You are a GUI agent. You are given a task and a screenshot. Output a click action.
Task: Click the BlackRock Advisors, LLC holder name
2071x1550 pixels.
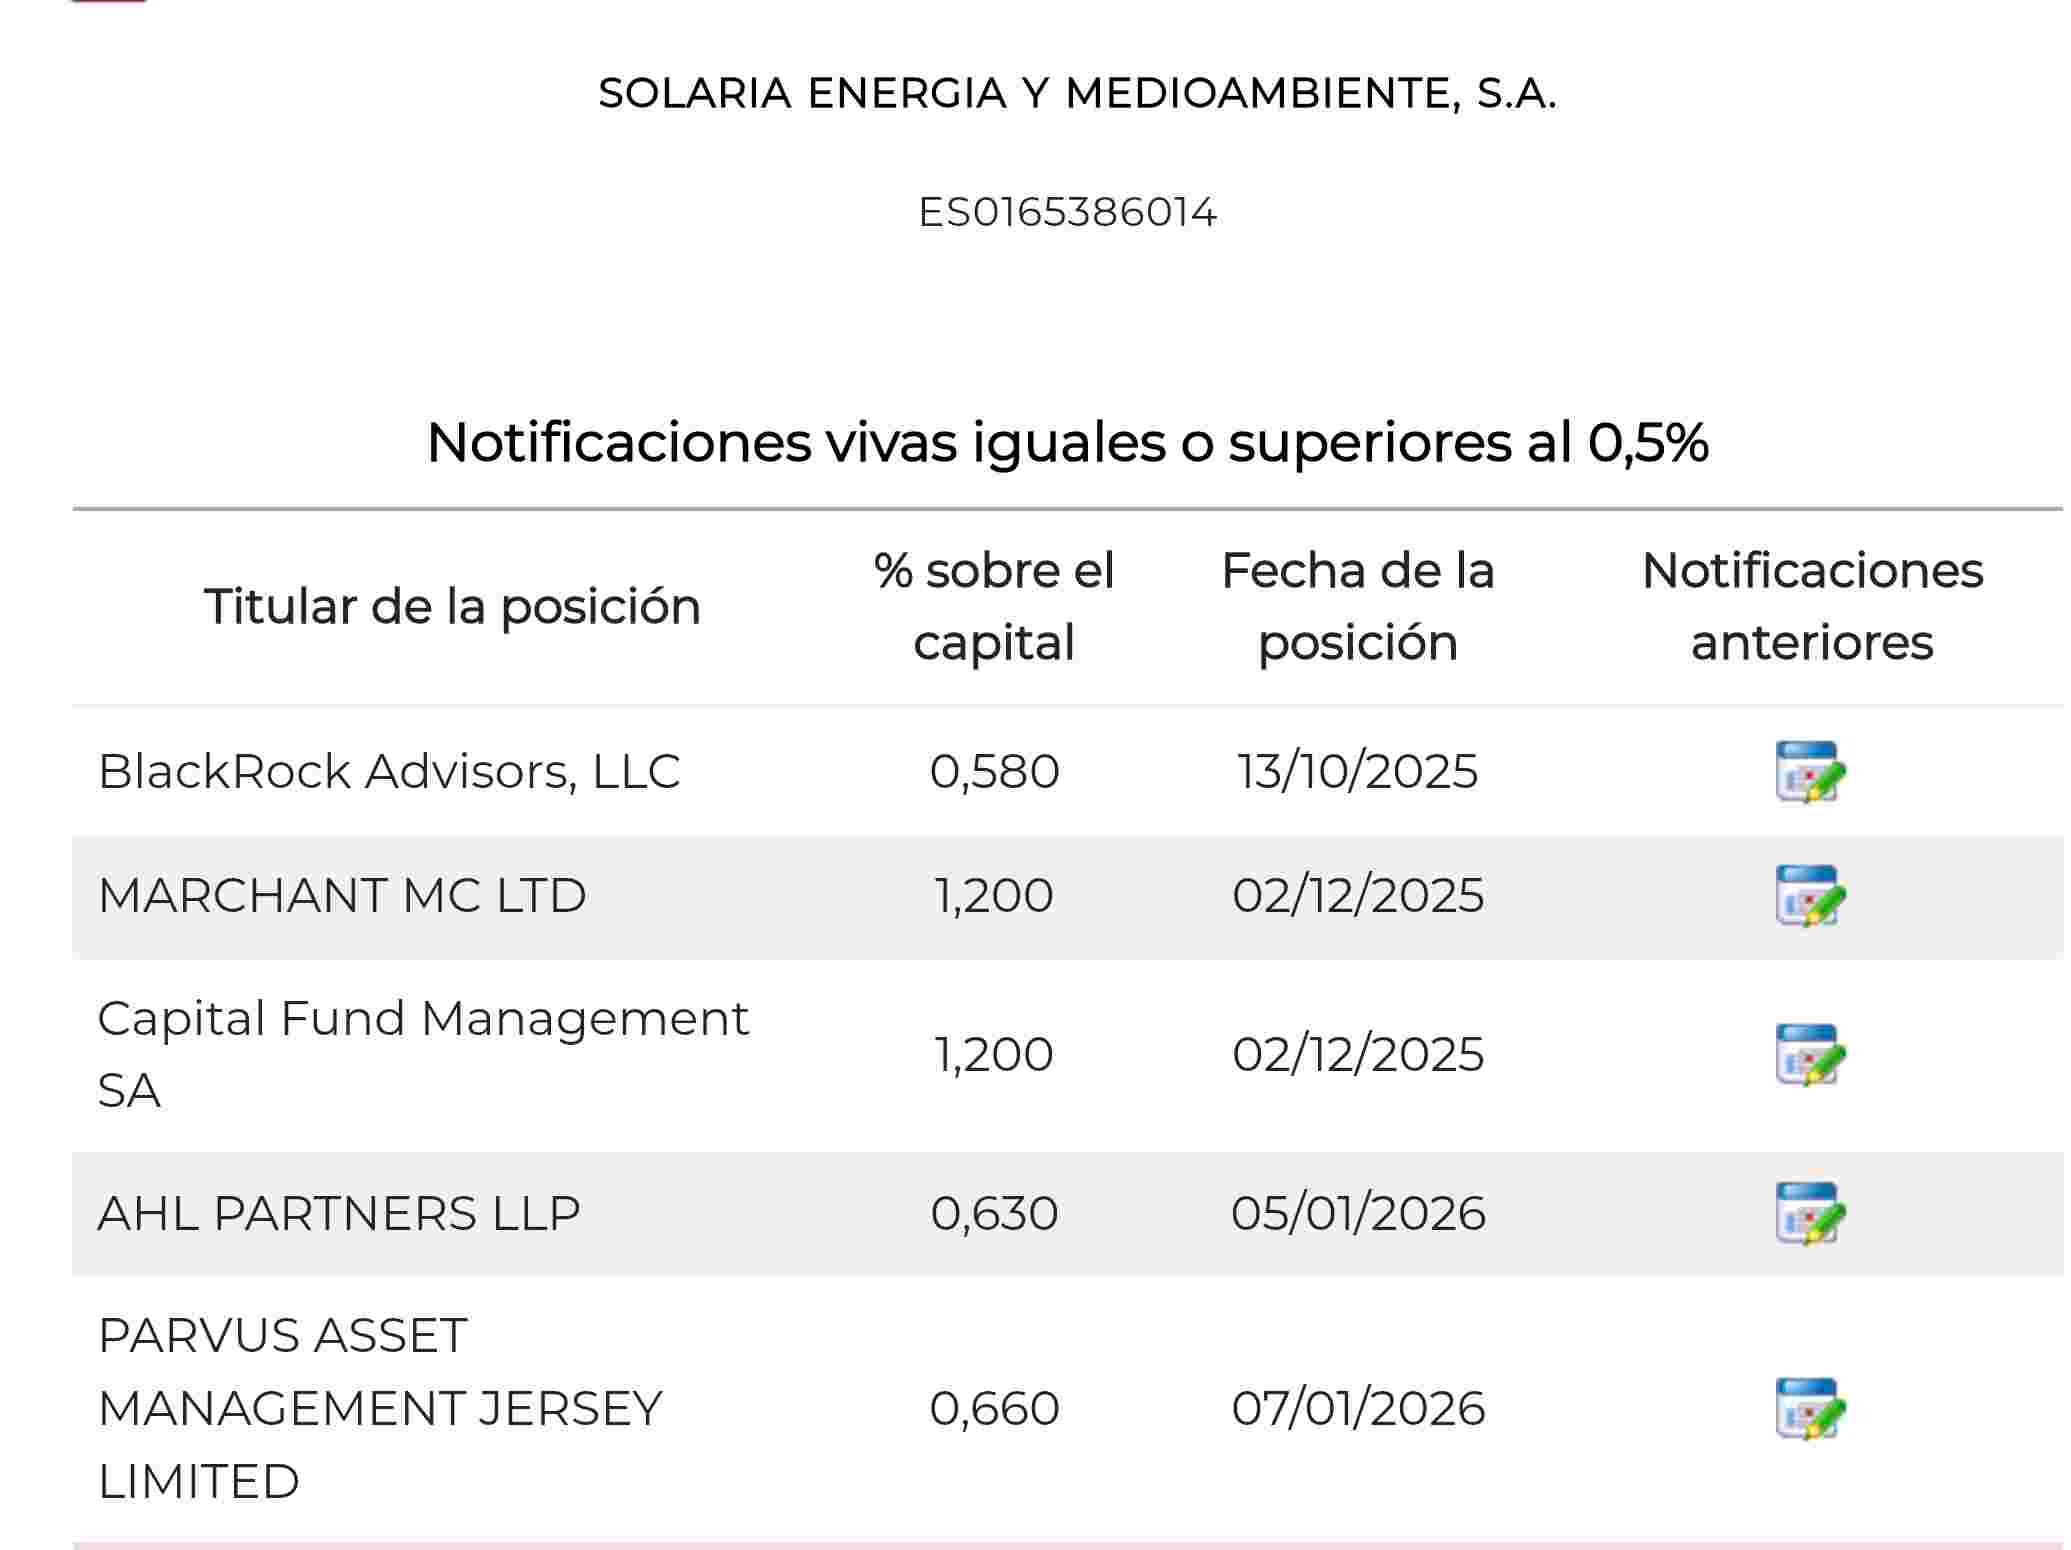(x=389, y=771)
